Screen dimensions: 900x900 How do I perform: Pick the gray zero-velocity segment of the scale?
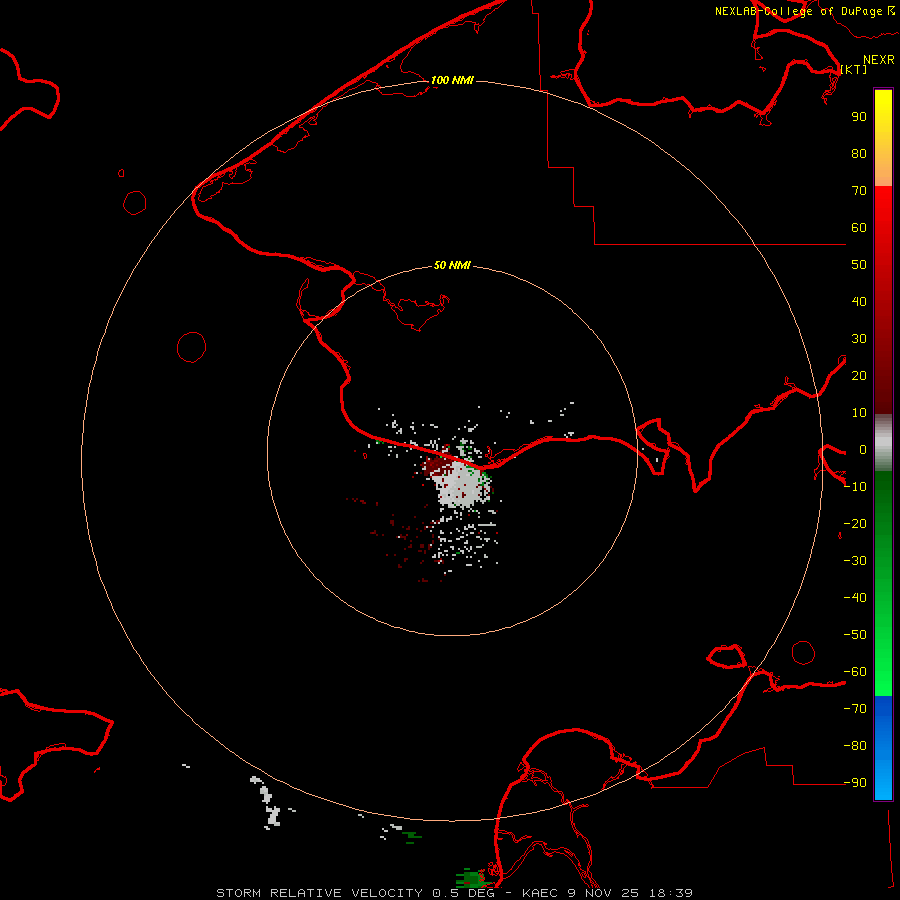(x=883, y=443)
